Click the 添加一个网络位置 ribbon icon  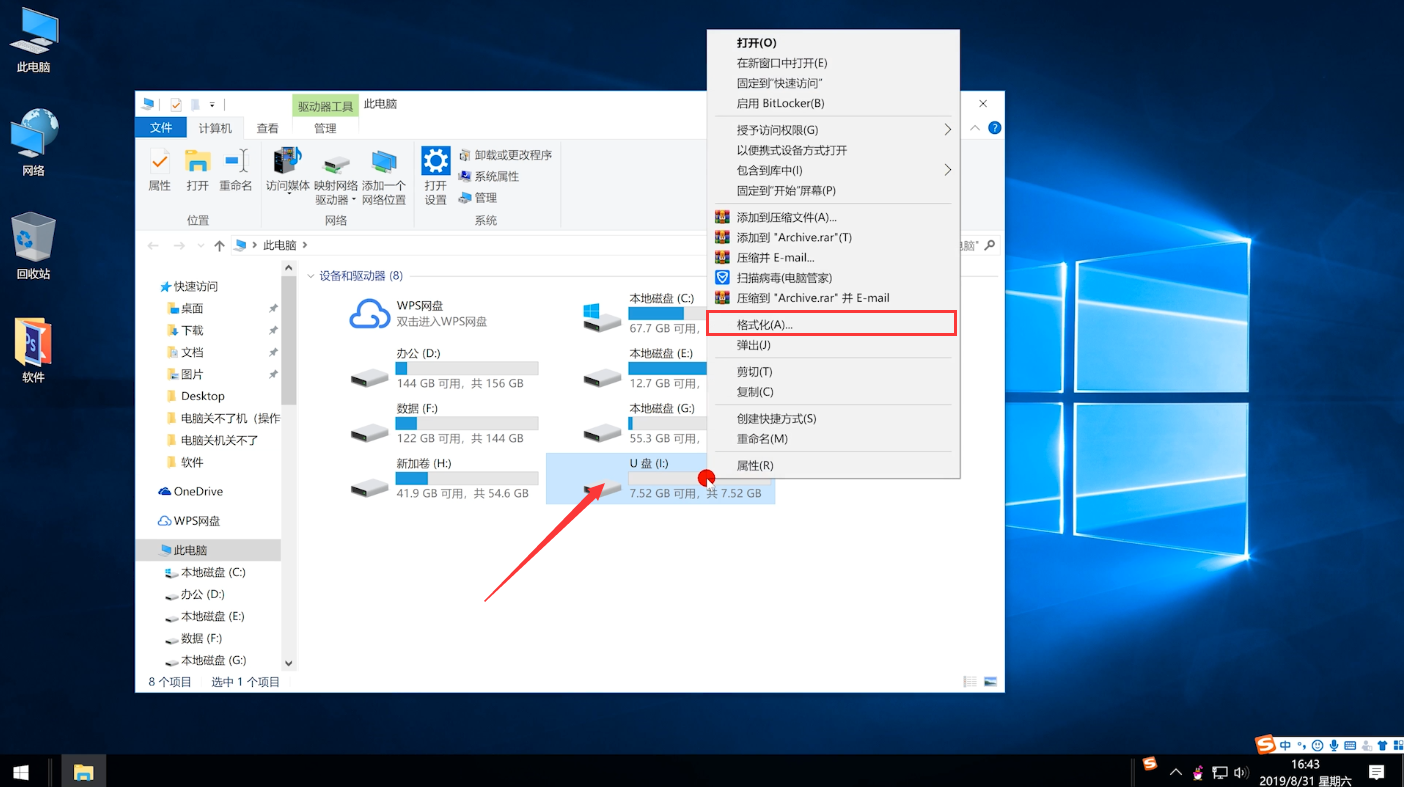384,177
